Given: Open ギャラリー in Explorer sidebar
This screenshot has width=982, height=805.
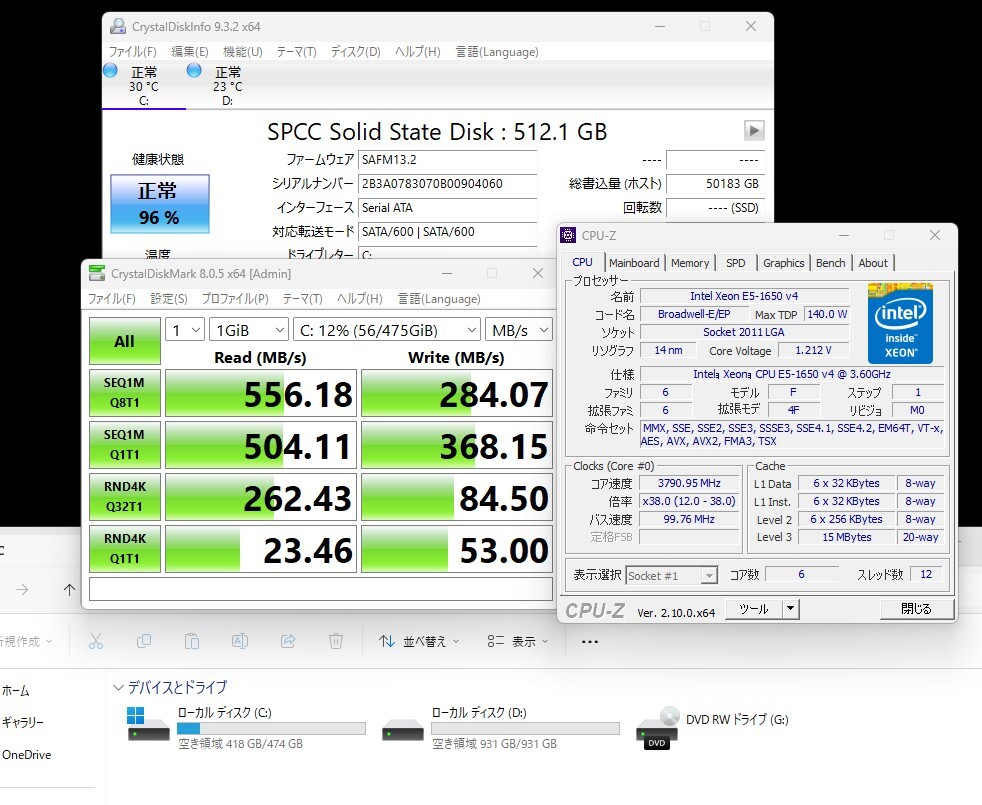Looking at the screenshot, I should click(23, 722).
